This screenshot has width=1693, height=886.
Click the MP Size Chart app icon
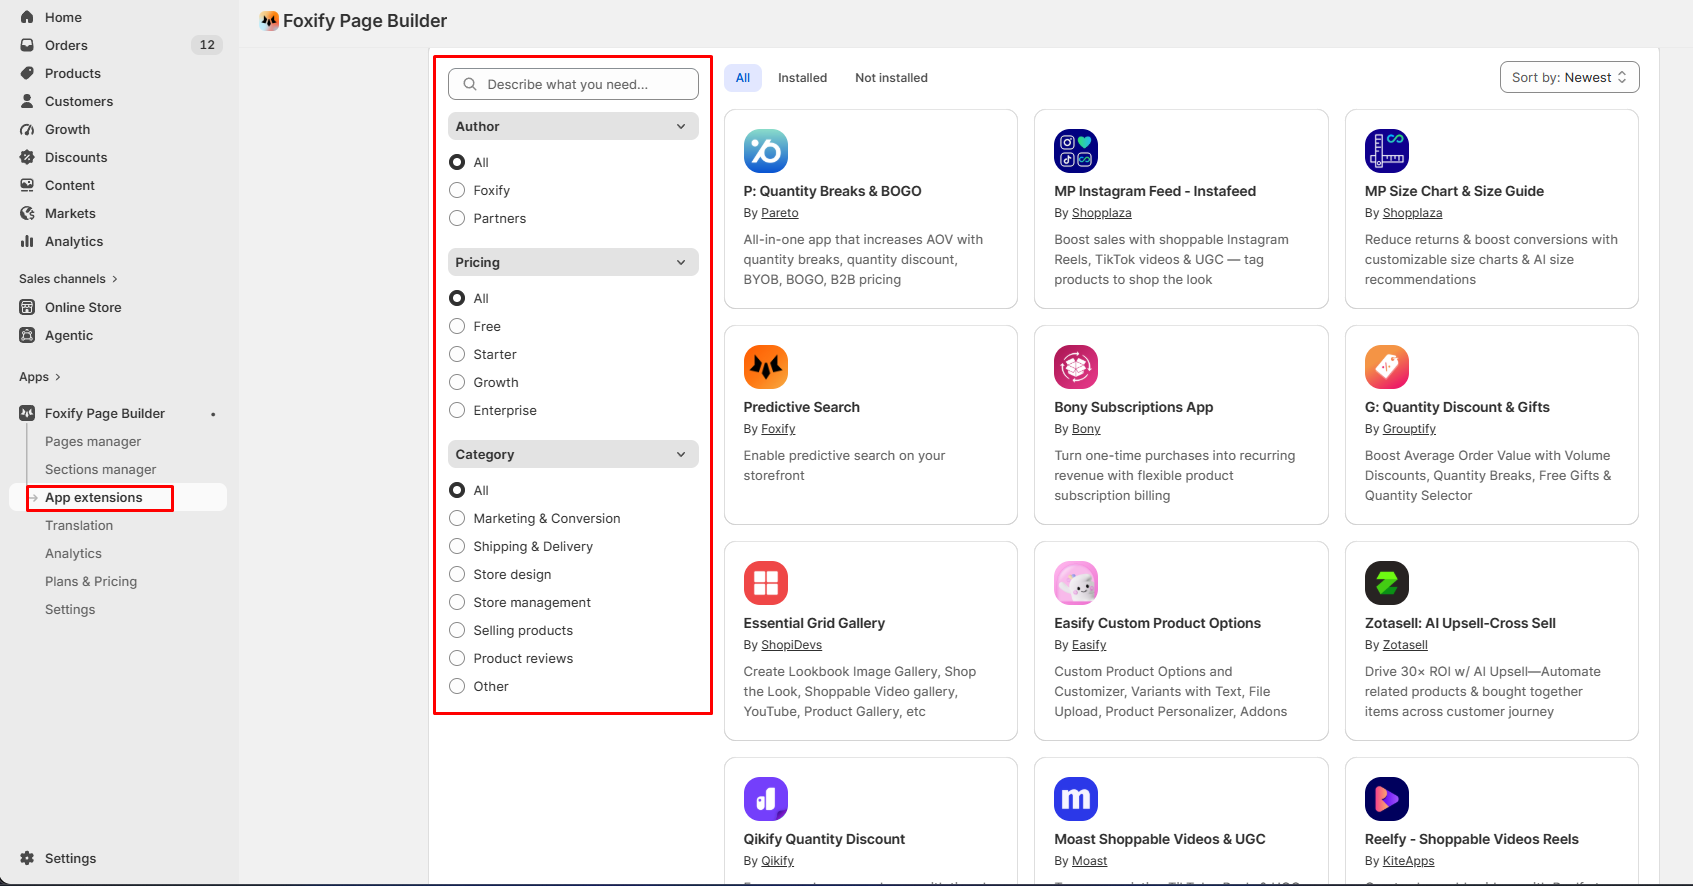point(1387,151)
